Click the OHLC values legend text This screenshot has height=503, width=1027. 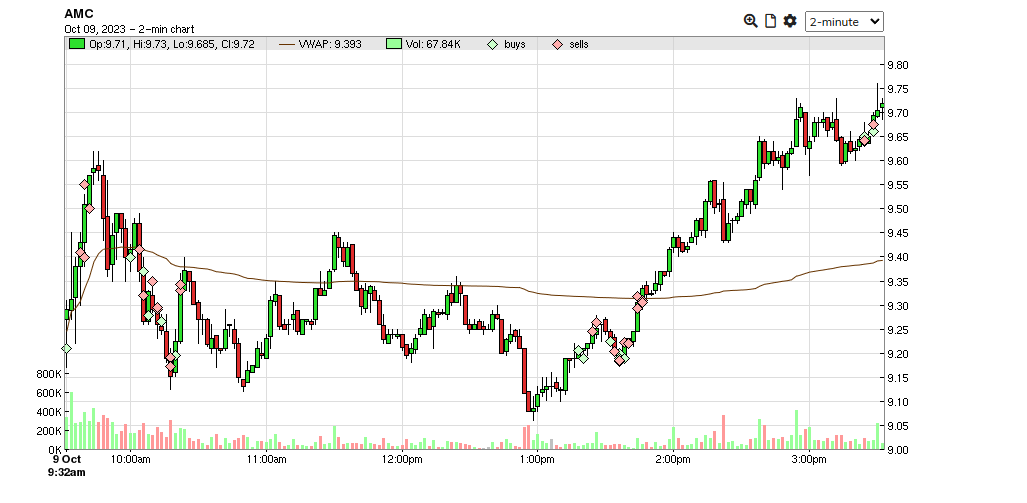[172, 45]
